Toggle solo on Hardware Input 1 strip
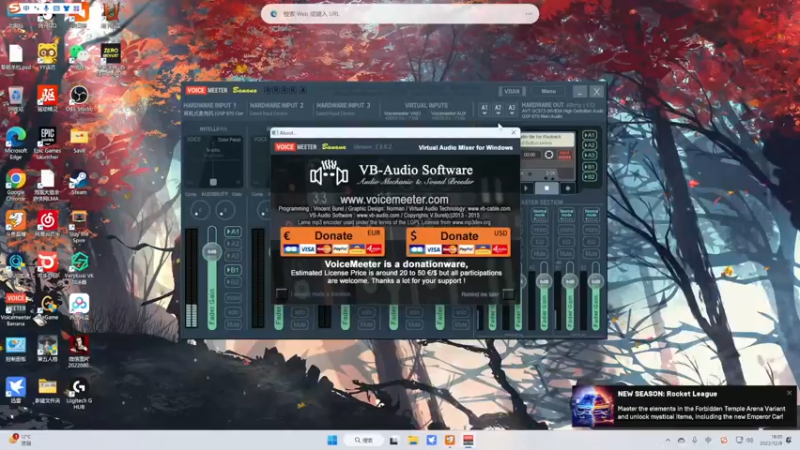 click(x=233, y=312)
